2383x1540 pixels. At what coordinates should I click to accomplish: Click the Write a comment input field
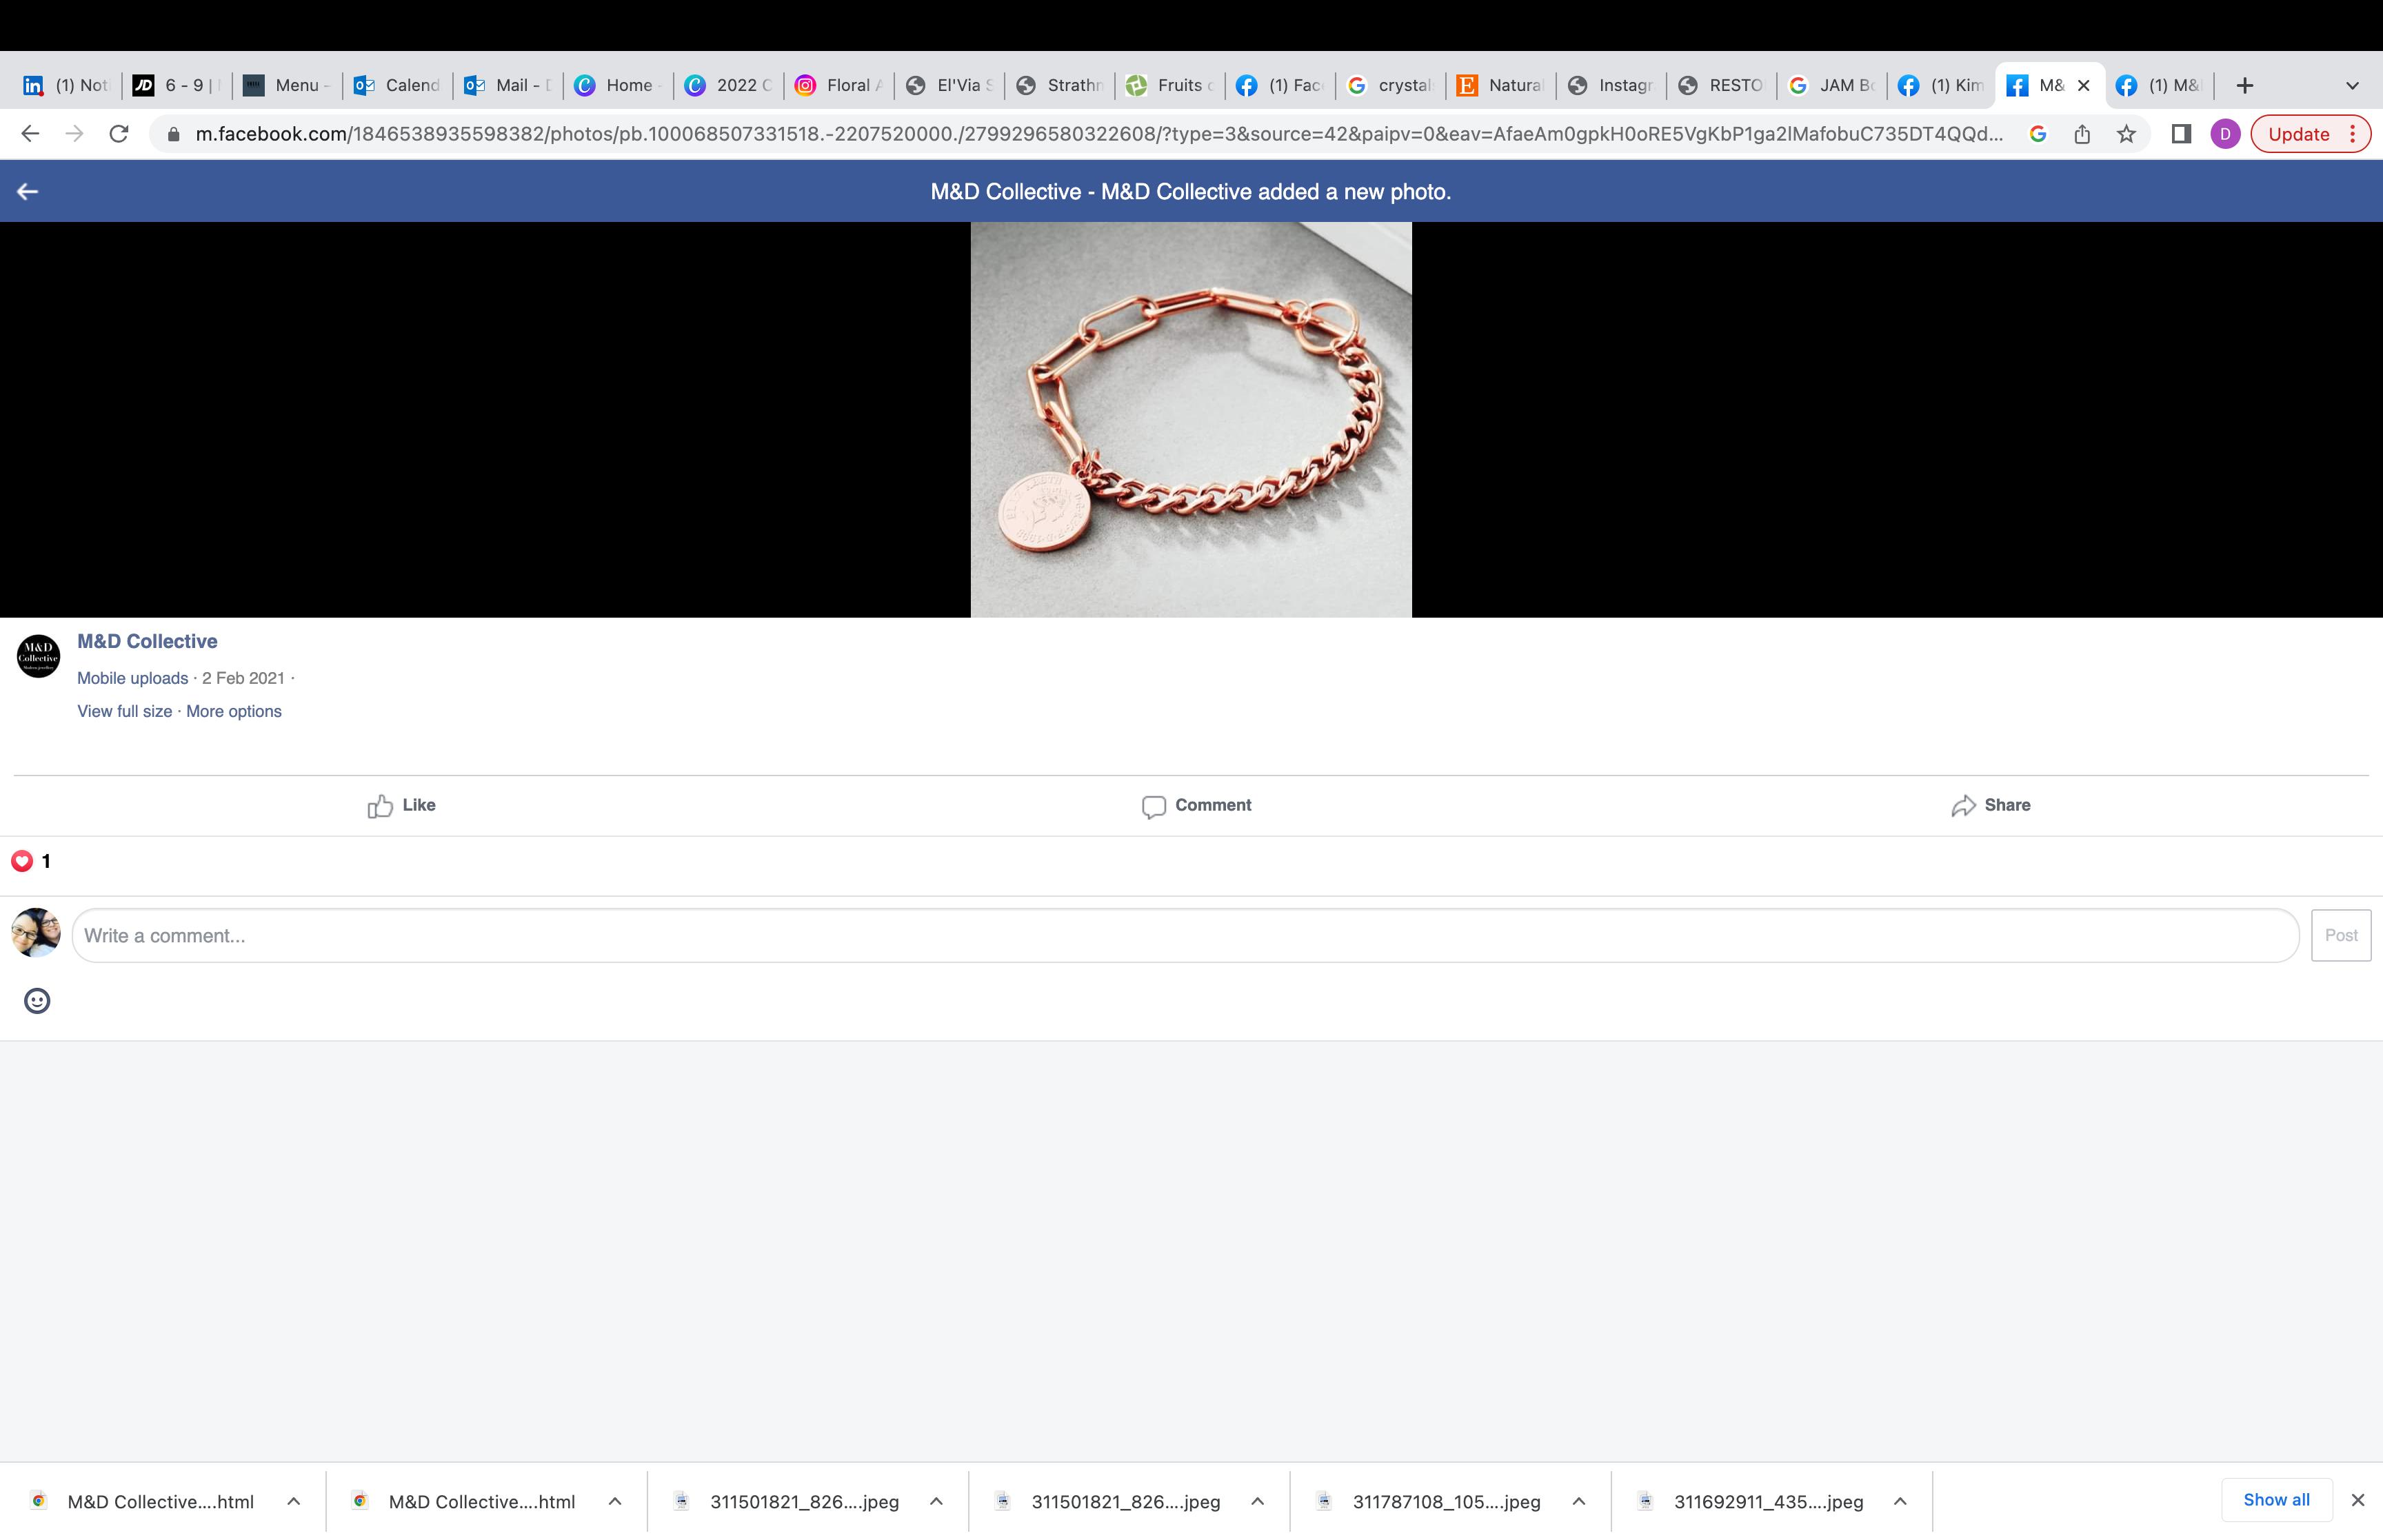pyautogui.click(x=1185, y=936)
